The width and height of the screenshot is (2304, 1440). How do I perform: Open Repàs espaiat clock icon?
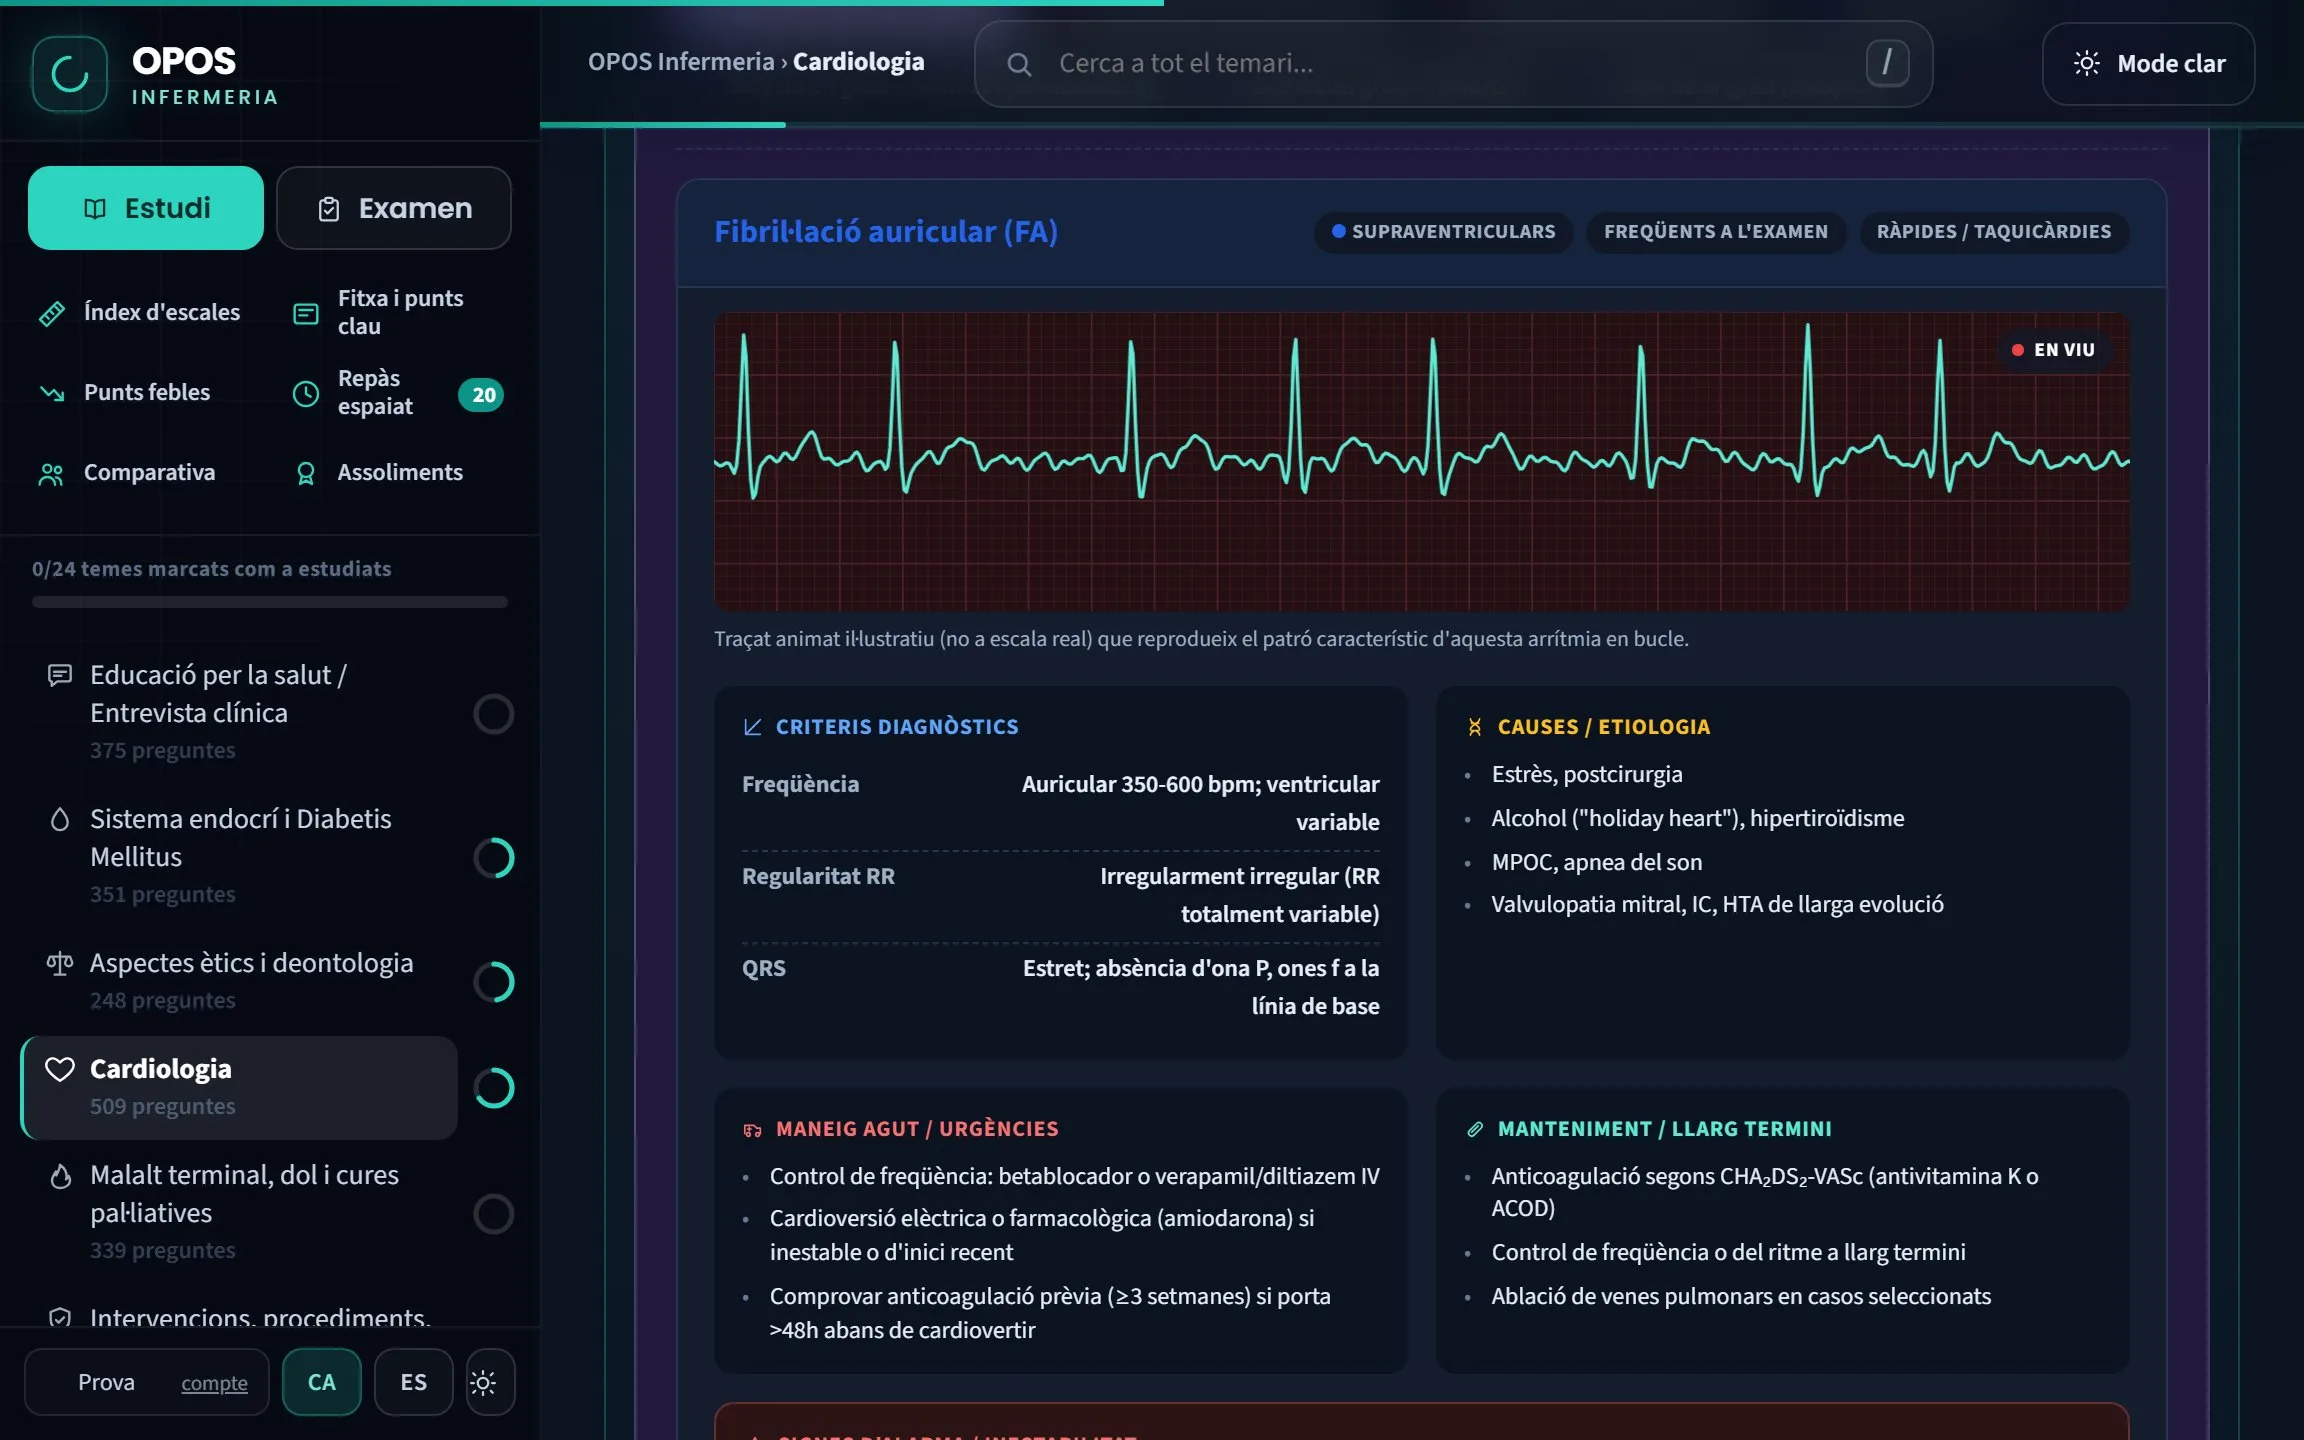tap(306, 394)
